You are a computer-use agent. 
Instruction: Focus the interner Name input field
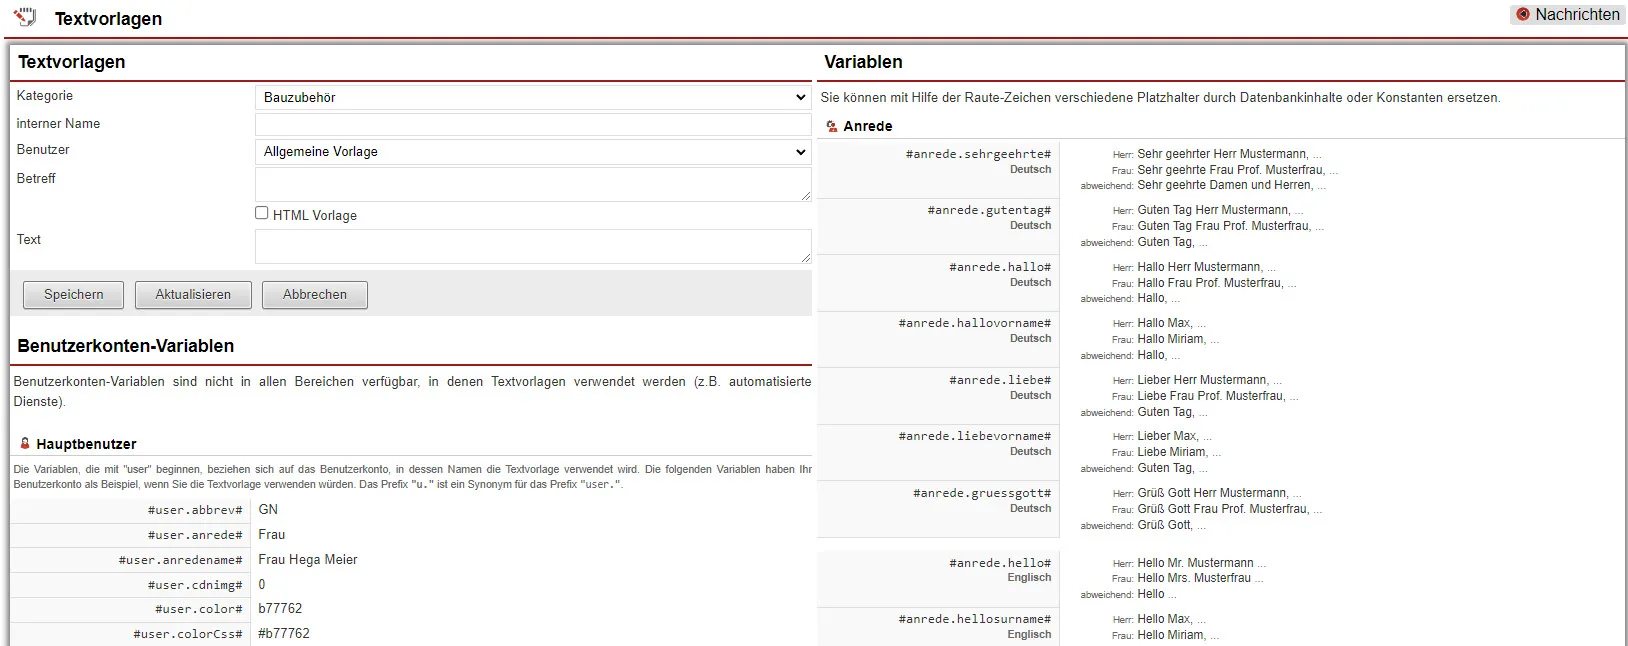point(533,124)
